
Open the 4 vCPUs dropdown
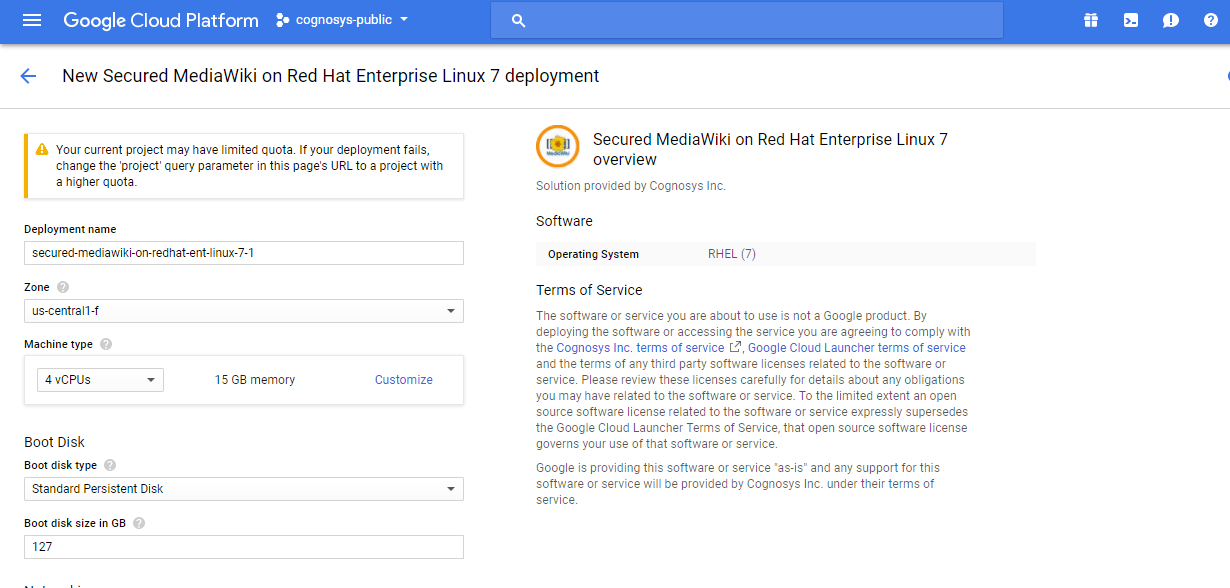(x=100, y=380)
